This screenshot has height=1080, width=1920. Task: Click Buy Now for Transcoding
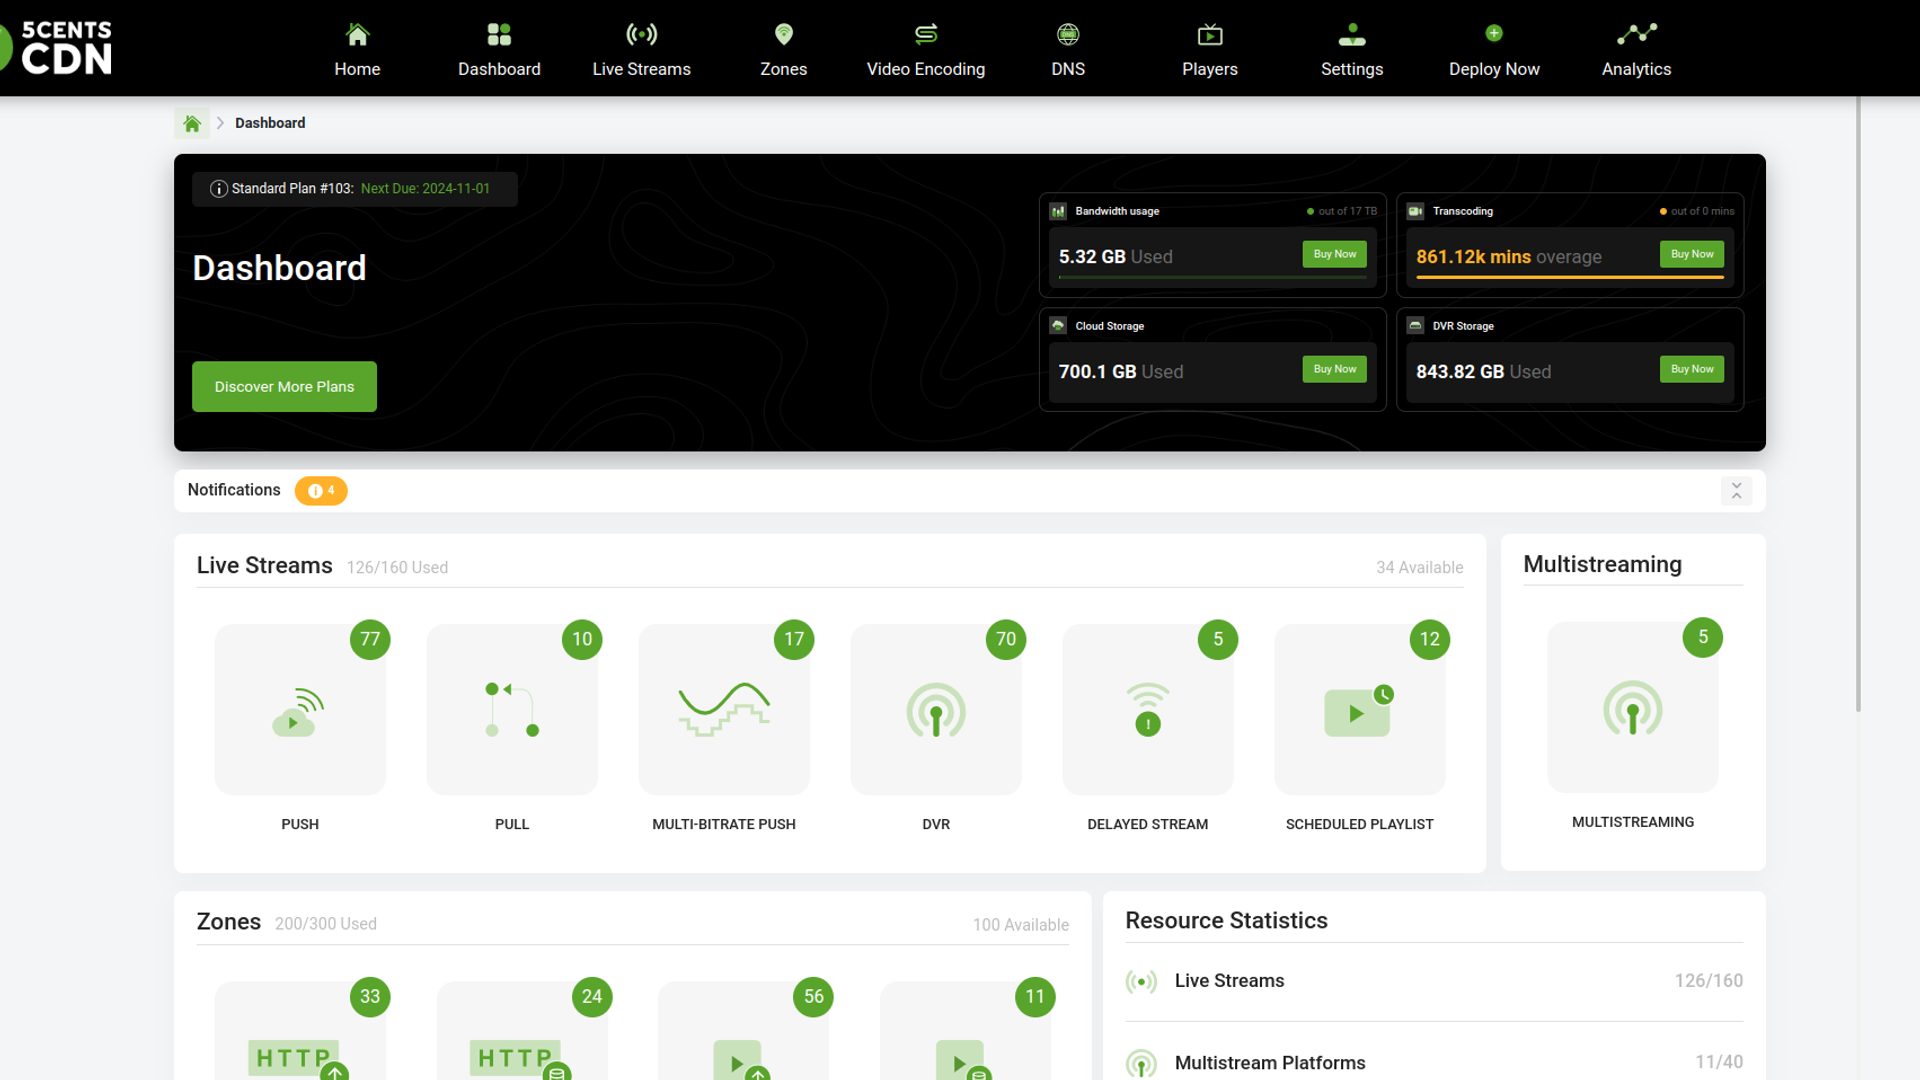1692,254
